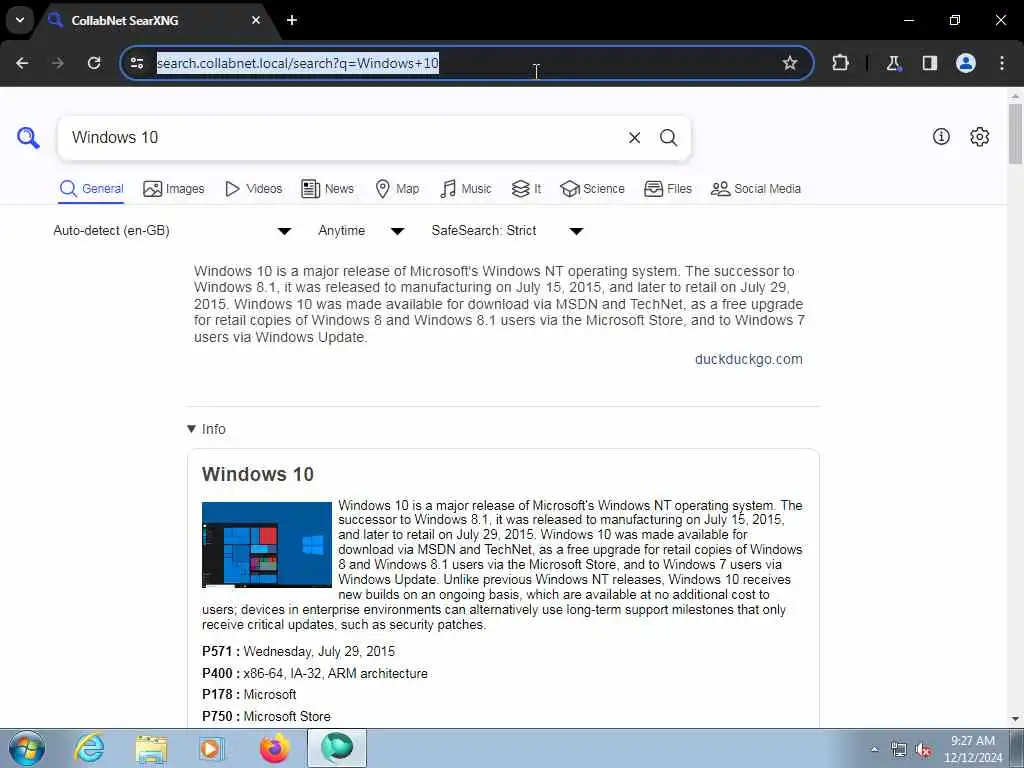The width and height of the screenshot is (1024, 768).
Task: Open the Anytime time-range dropdown
Action: click(x=361, y=231)
